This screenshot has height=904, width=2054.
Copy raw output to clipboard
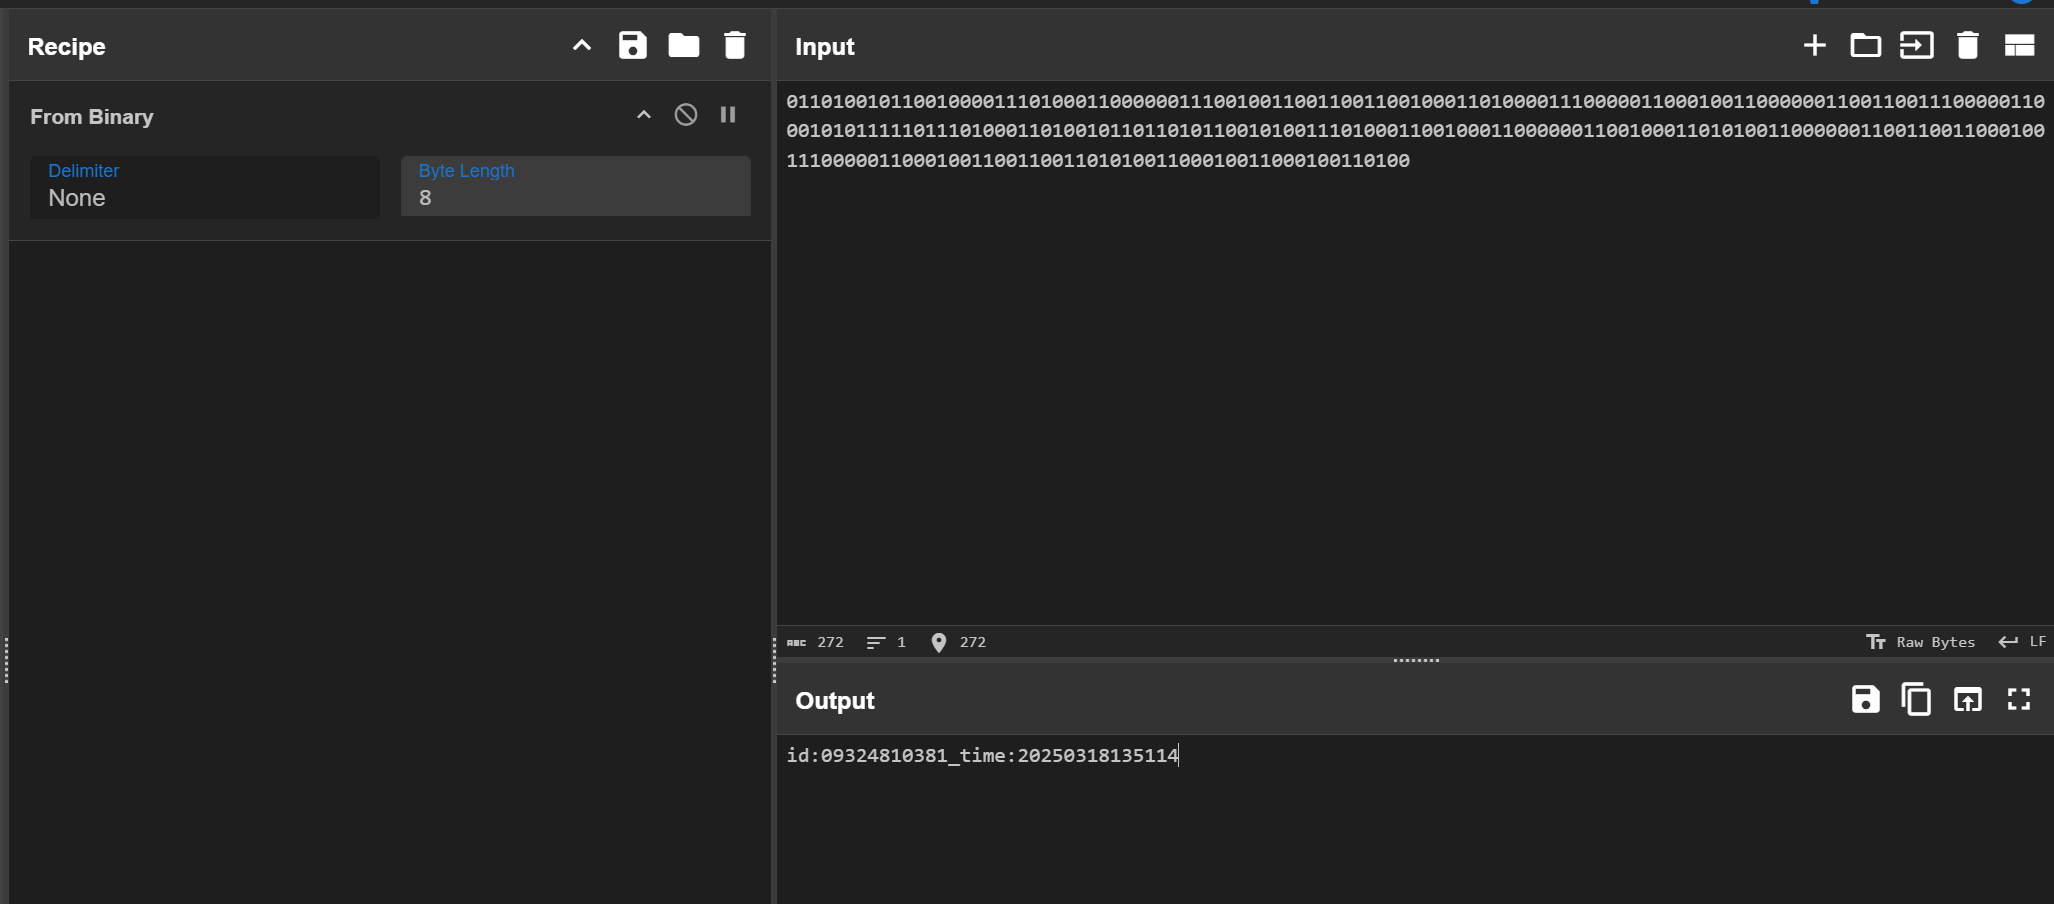tap(1917, 699)
